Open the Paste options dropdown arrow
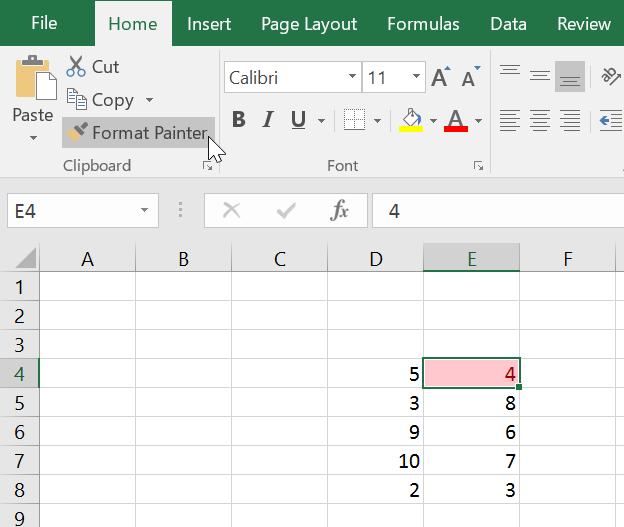Image resolution: width=624 pixels, height=527 pixels. pos(33,138)
